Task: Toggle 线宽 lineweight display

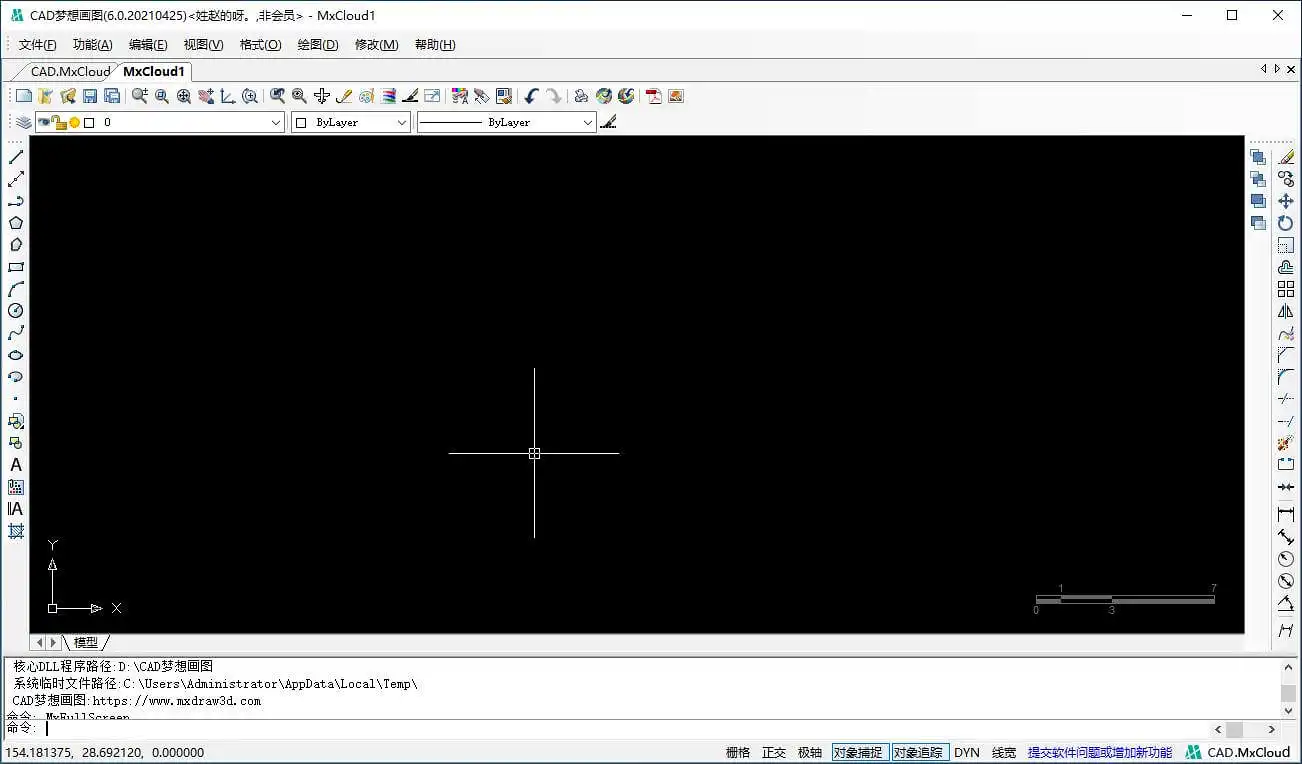Action: coord(1004,752)
